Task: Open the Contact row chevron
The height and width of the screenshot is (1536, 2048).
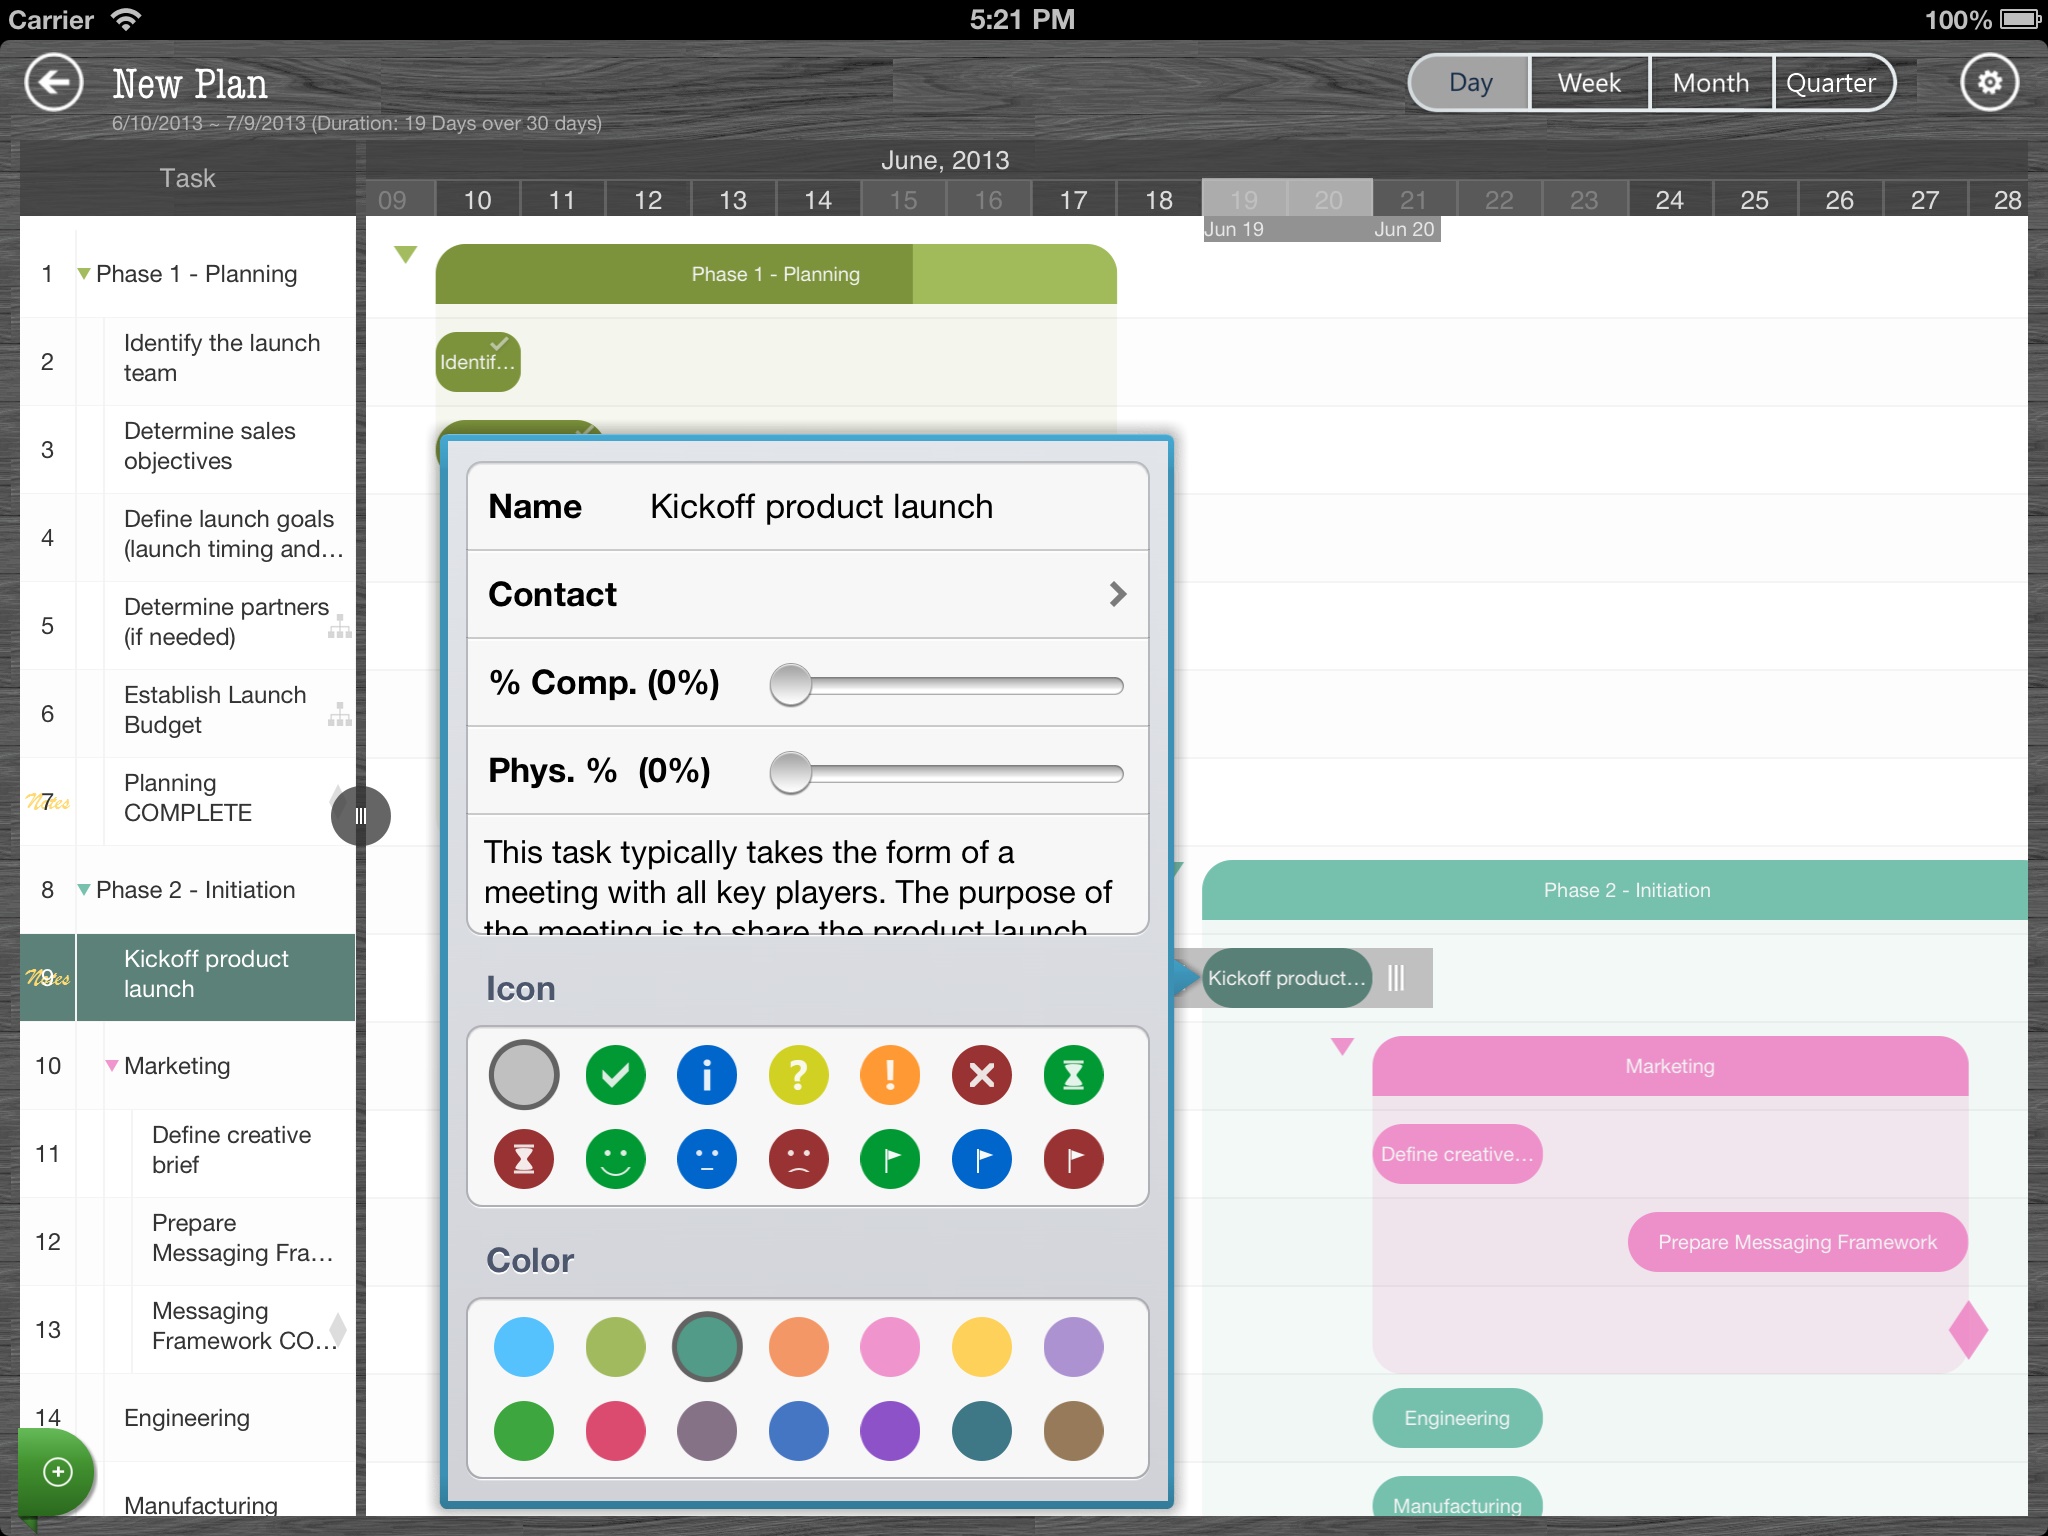Action: (x=1117, y=595)
